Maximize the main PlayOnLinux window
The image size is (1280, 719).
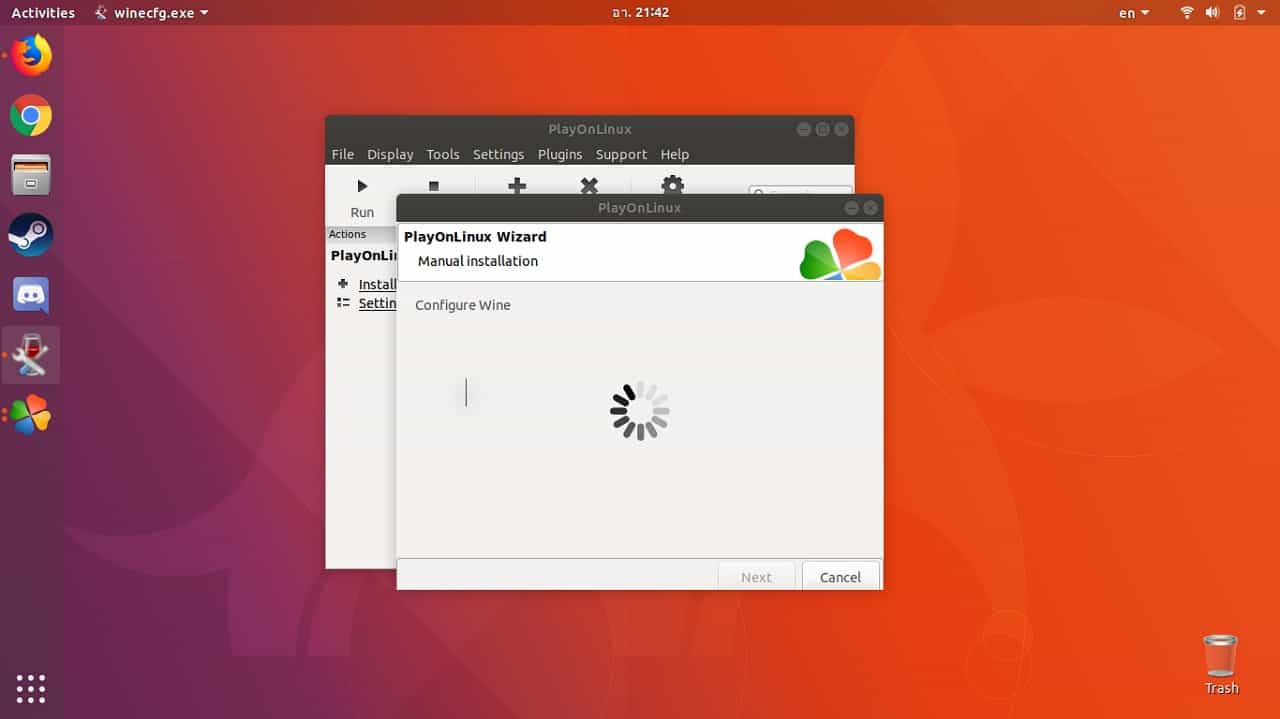(822, 129)
